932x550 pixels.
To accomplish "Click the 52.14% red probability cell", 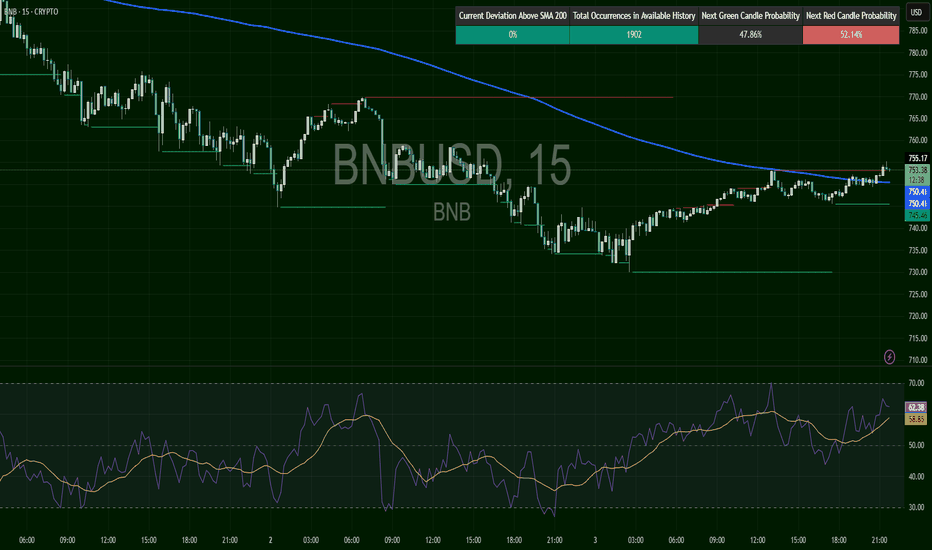I will (x=851, y=34).
